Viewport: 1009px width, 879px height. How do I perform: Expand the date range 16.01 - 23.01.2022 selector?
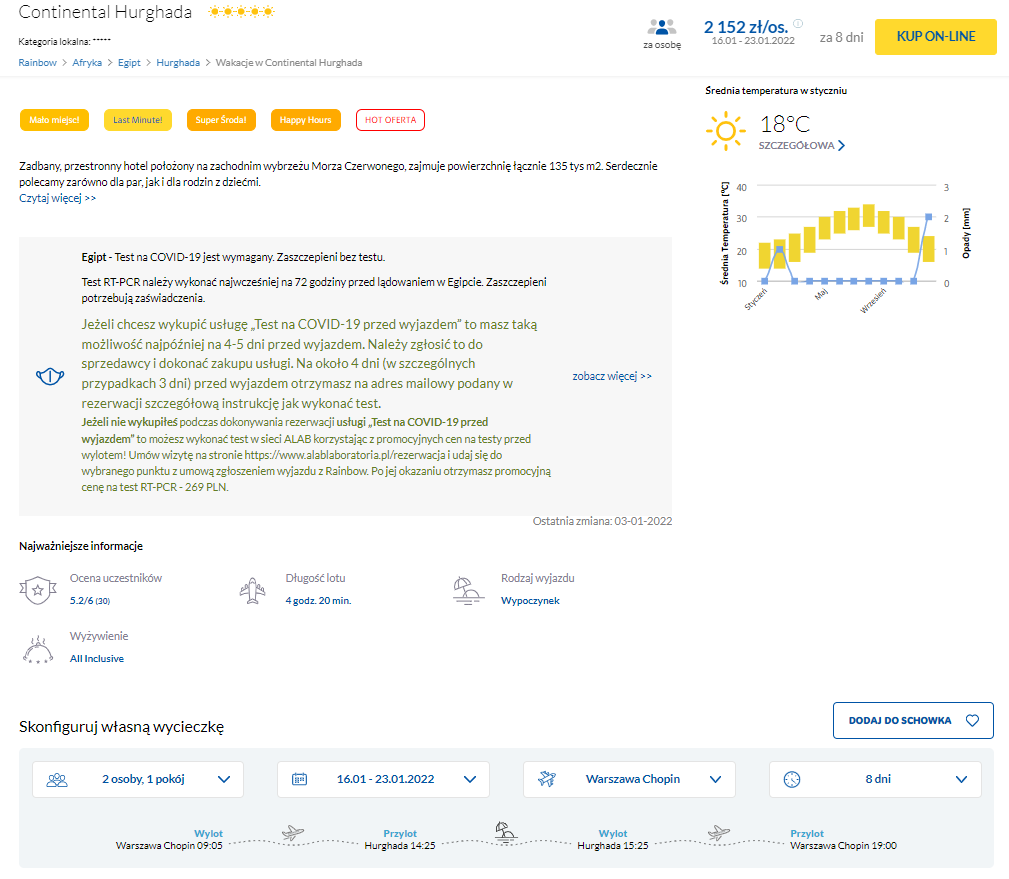383,779
